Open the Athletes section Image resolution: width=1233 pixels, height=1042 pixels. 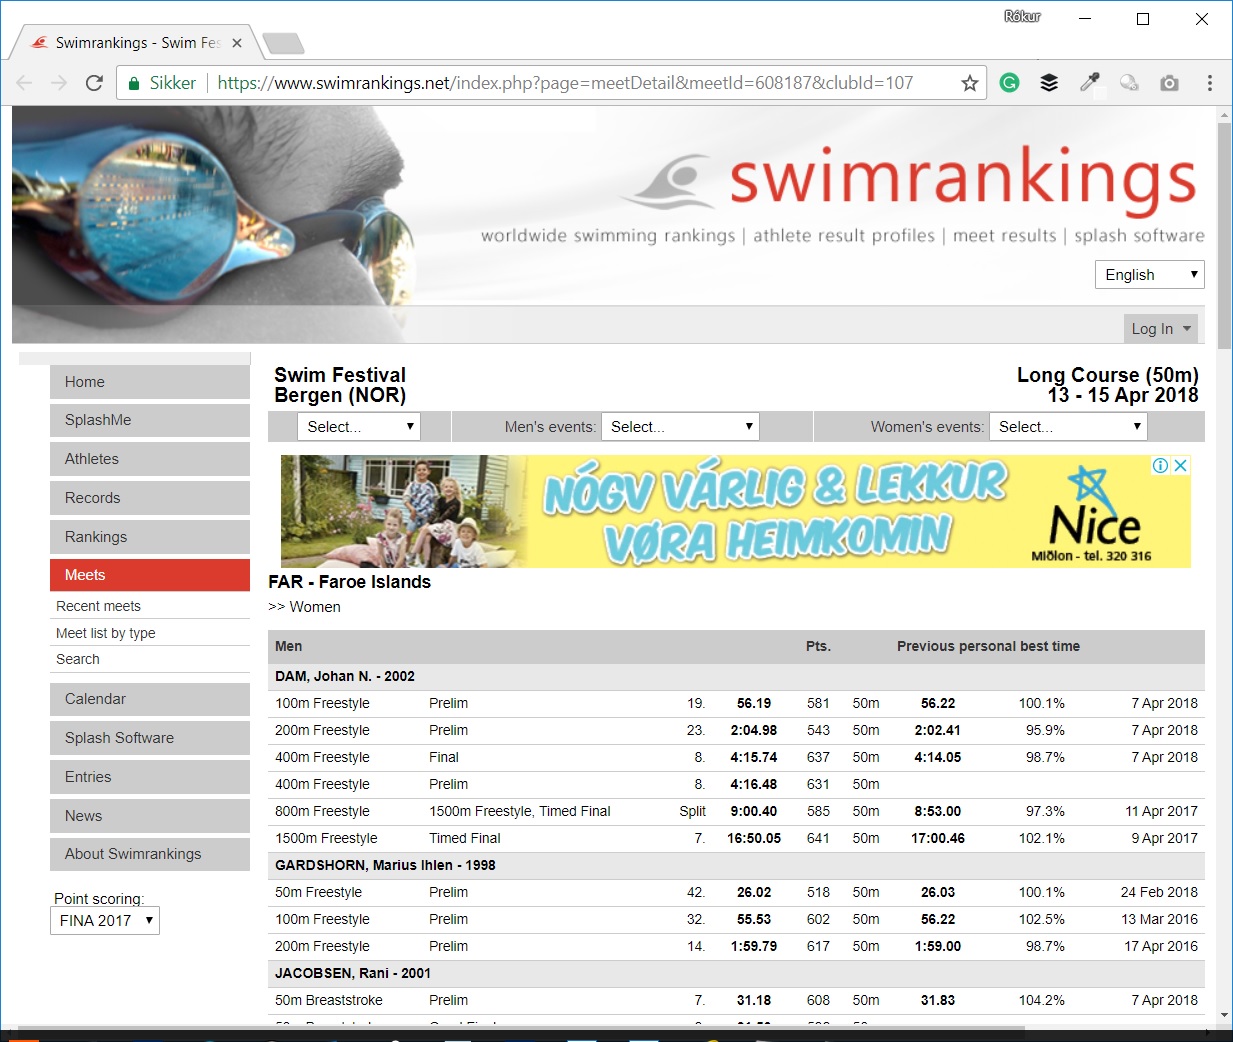pos(150,459)
